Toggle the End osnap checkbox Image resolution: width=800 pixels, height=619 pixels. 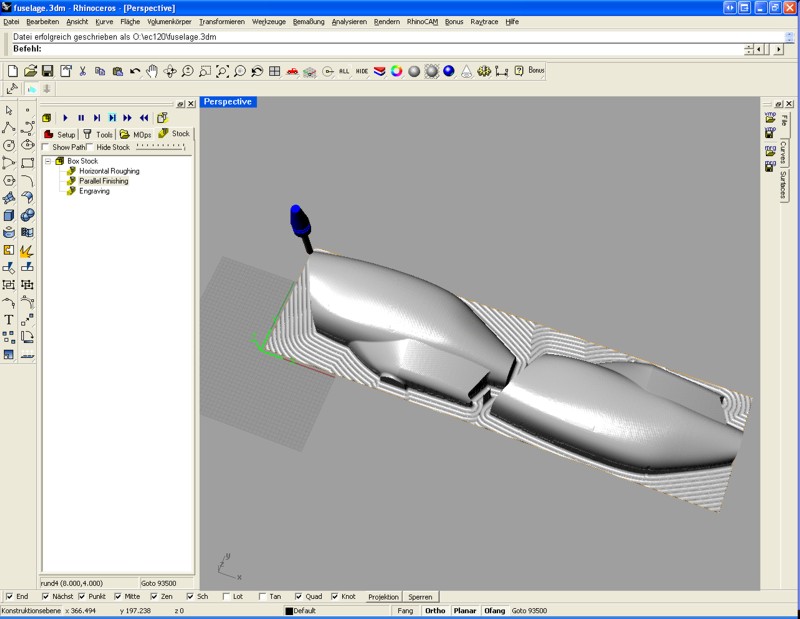click(x=9, y=596)
